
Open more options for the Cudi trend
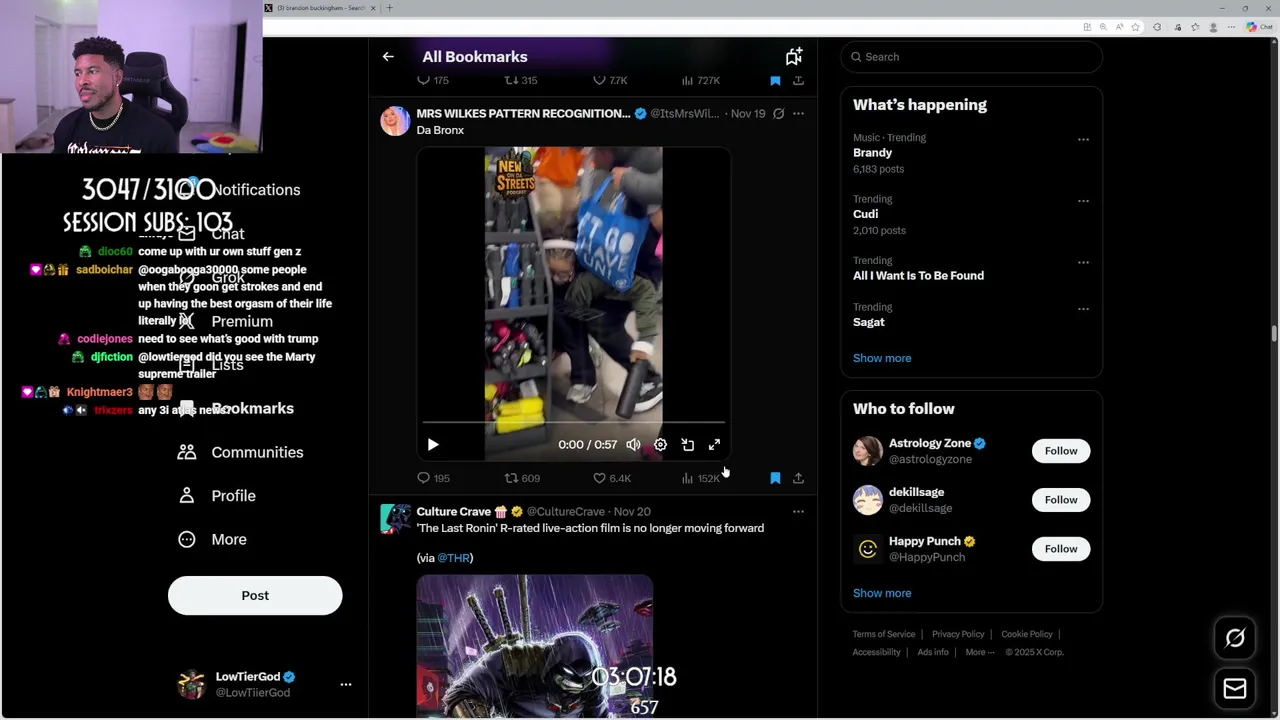tap(1083, 200)
